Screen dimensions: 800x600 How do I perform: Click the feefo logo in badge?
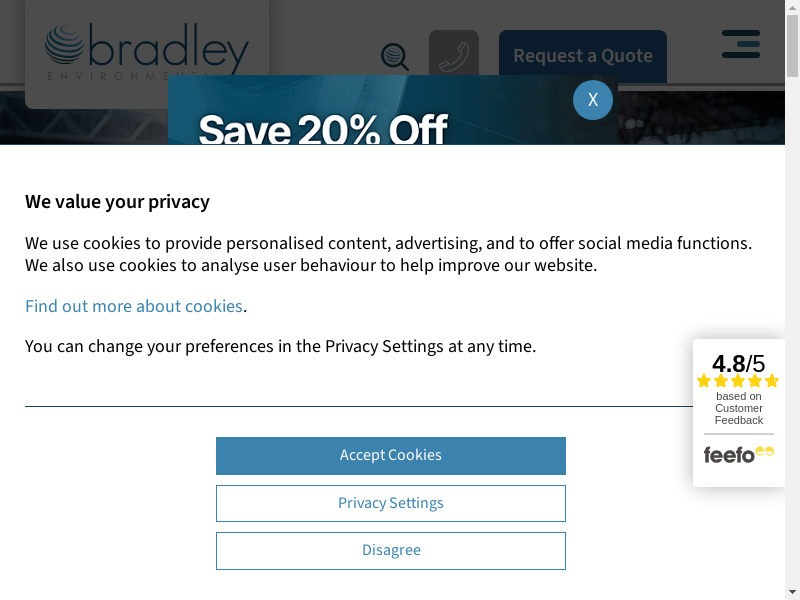point(738,454)
